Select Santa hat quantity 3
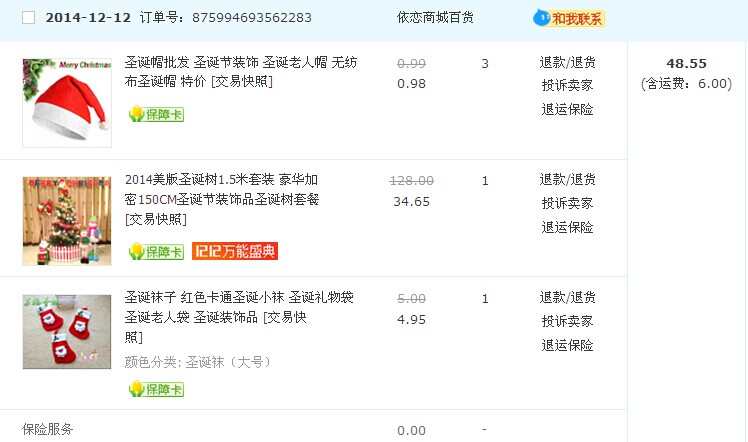Screen dimensions: 748x442 [485, 63]
